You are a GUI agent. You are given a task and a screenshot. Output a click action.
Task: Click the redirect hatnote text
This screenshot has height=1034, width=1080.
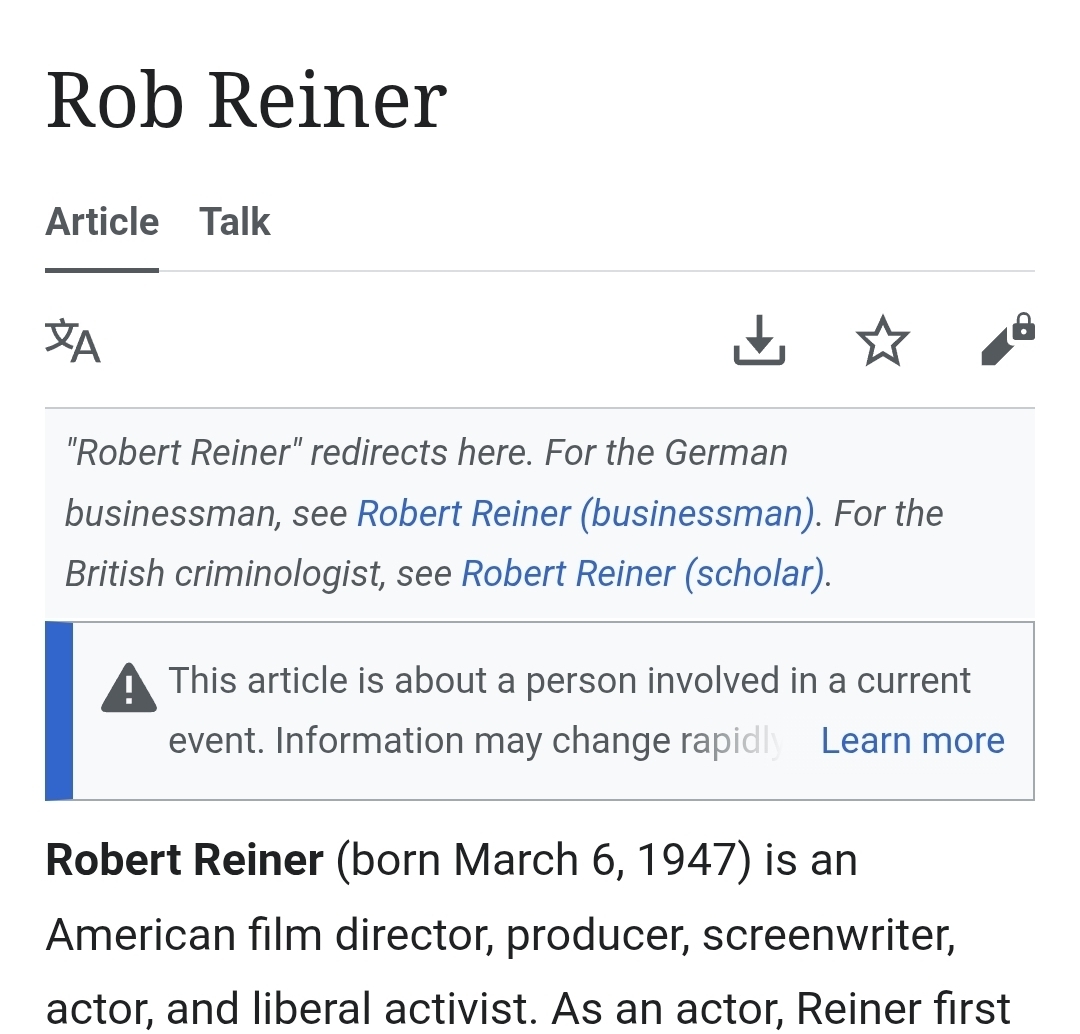(x=425, y=453)
